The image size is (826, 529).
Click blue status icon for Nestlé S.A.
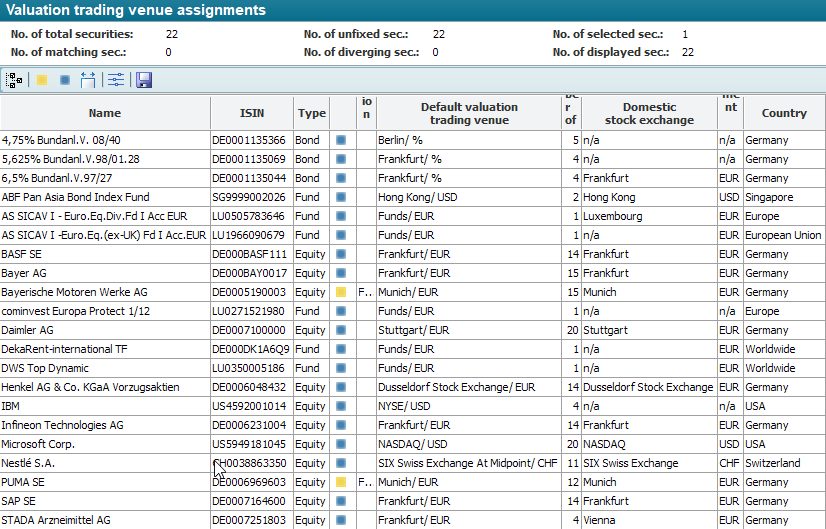pos(340,463)
